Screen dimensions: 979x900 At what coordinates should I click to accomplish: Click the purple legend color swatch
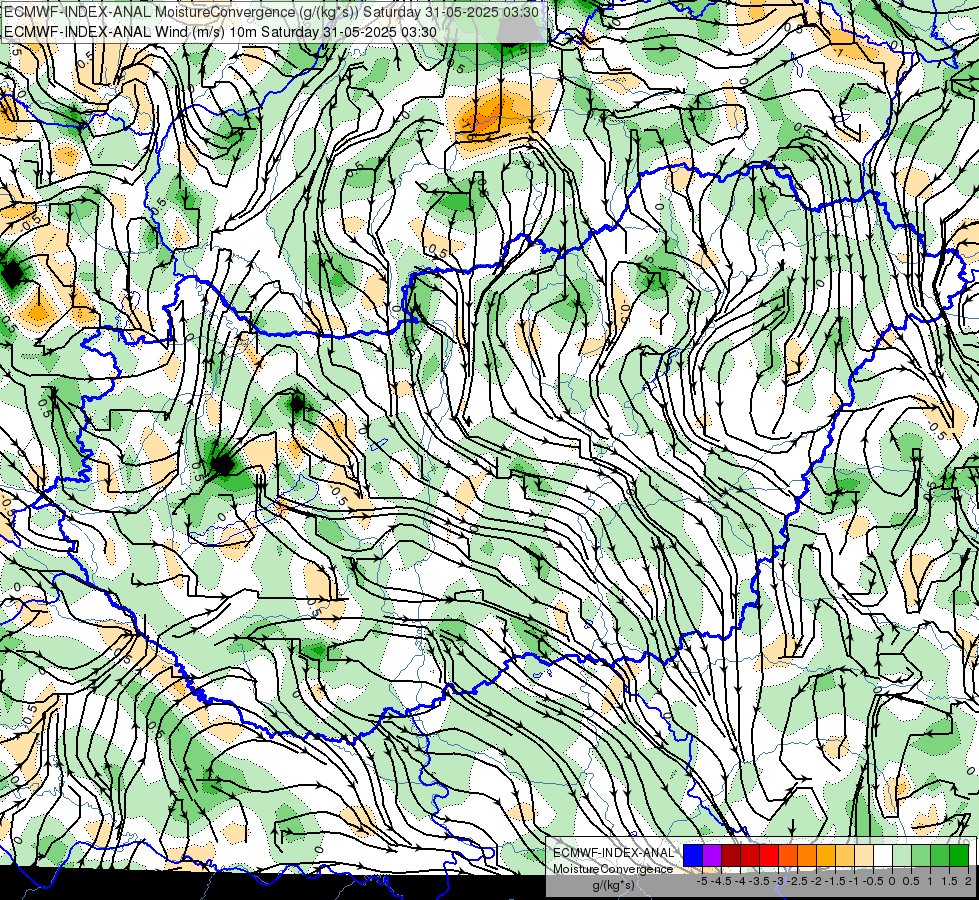pos(712,855)
